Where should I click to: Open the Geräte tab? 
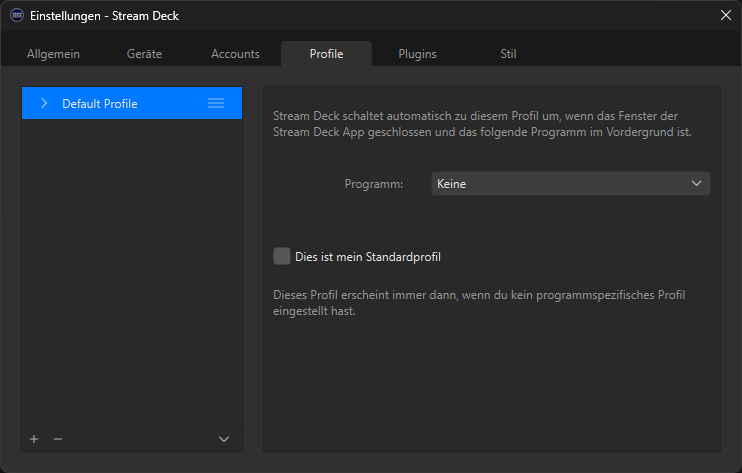[144, 54]
